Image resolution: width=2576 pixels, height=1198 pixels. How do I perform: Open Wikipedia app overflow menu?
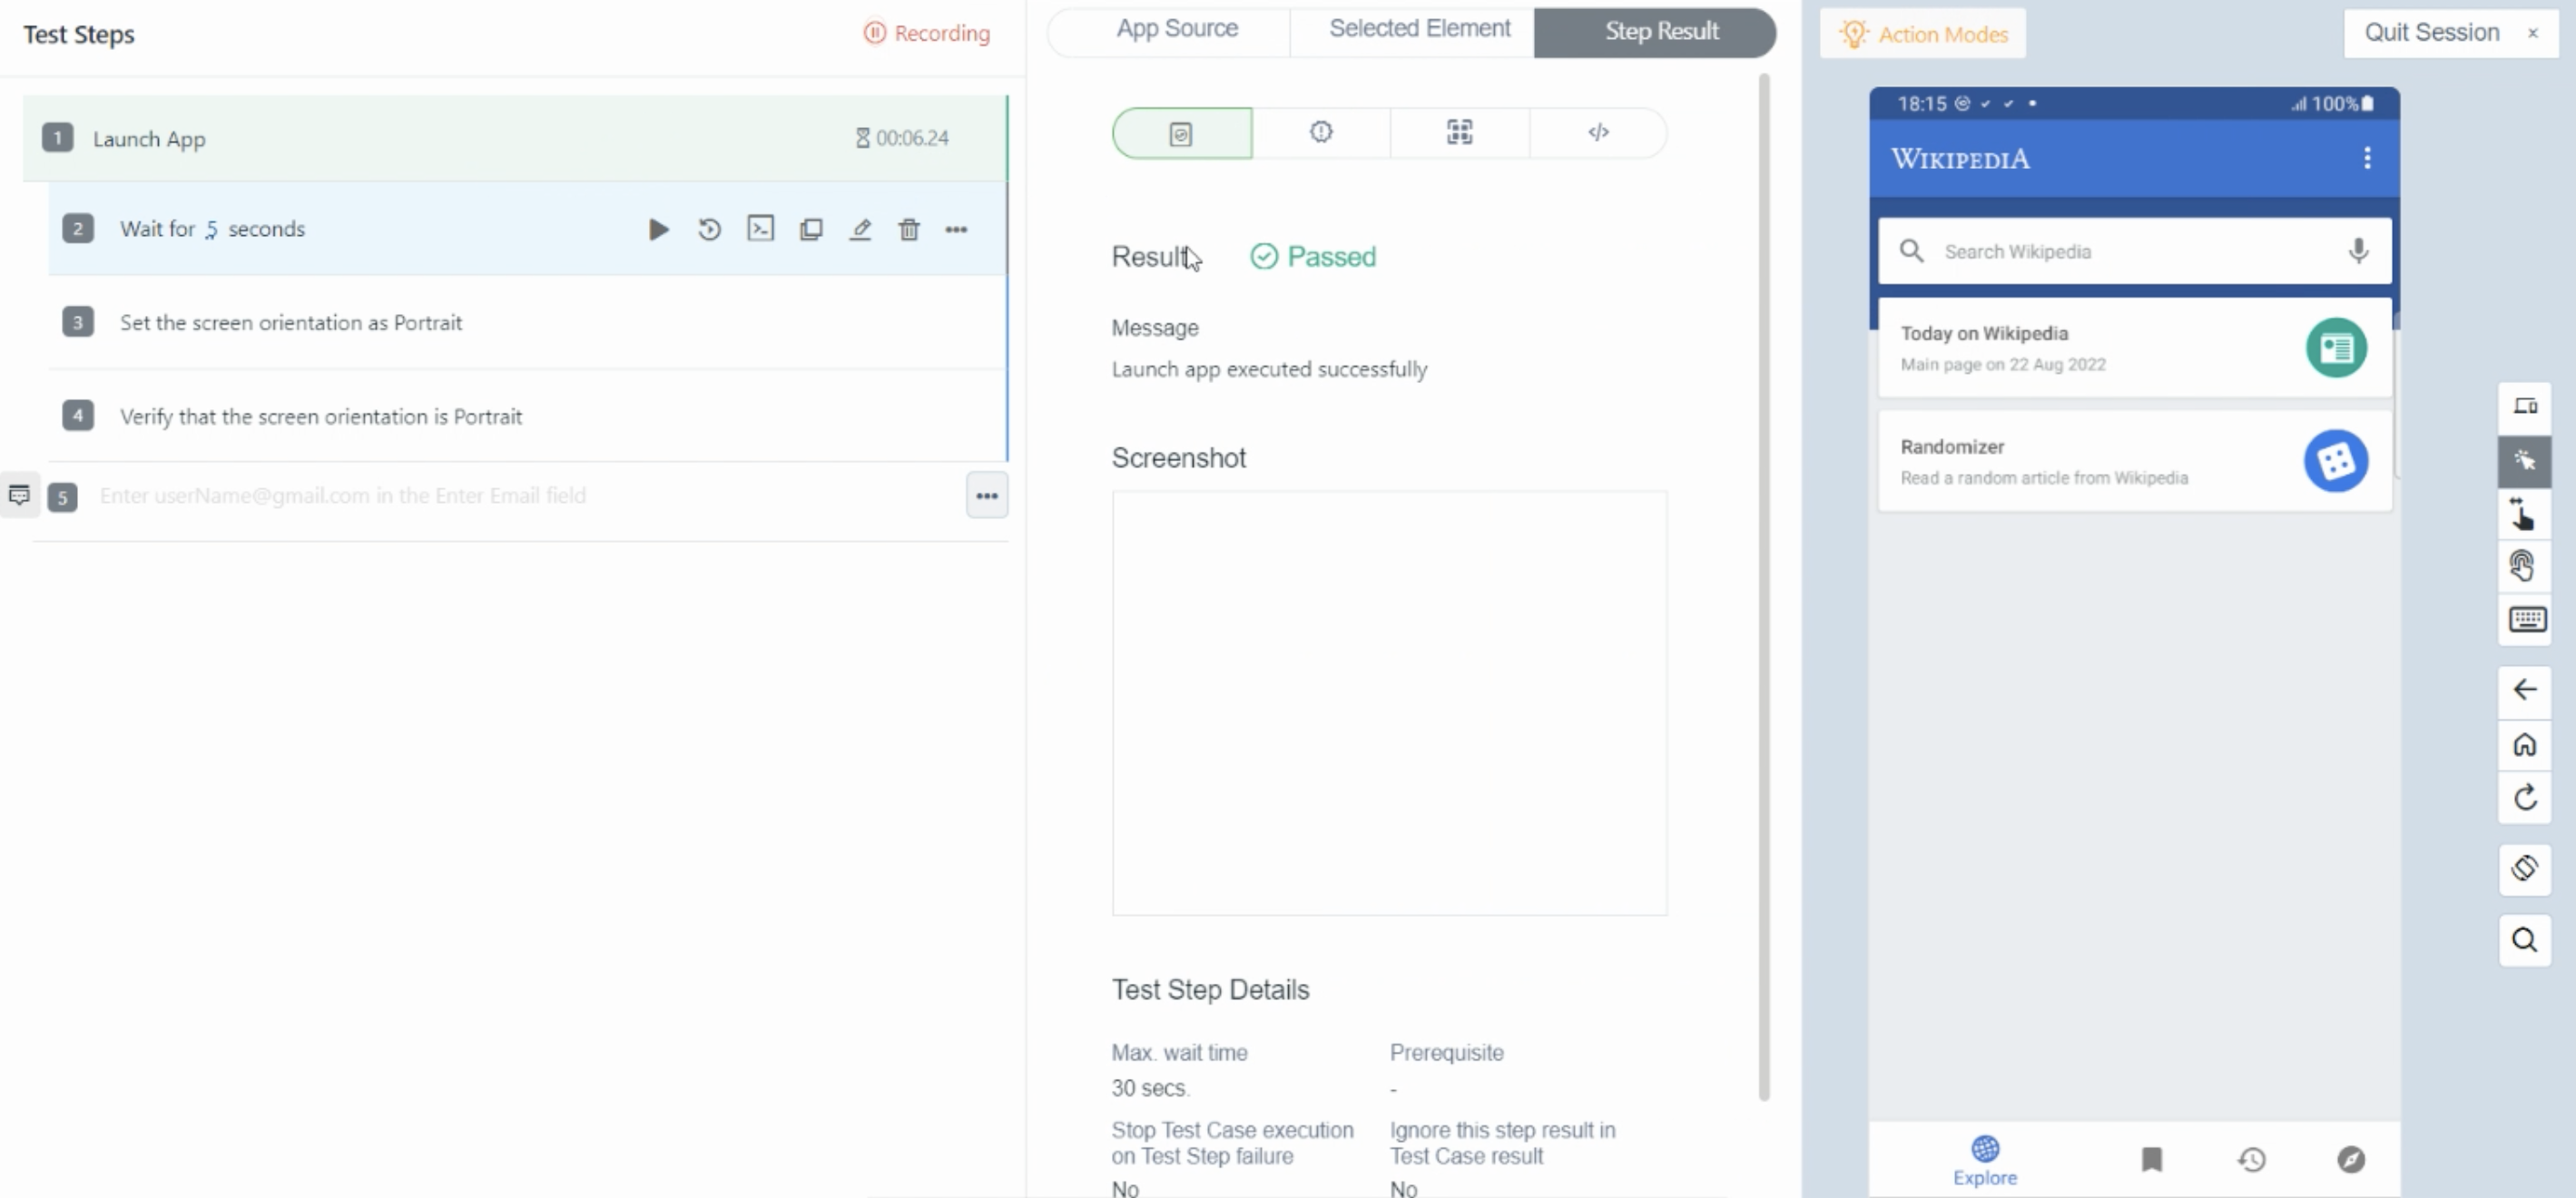(x=2366, y=158)
